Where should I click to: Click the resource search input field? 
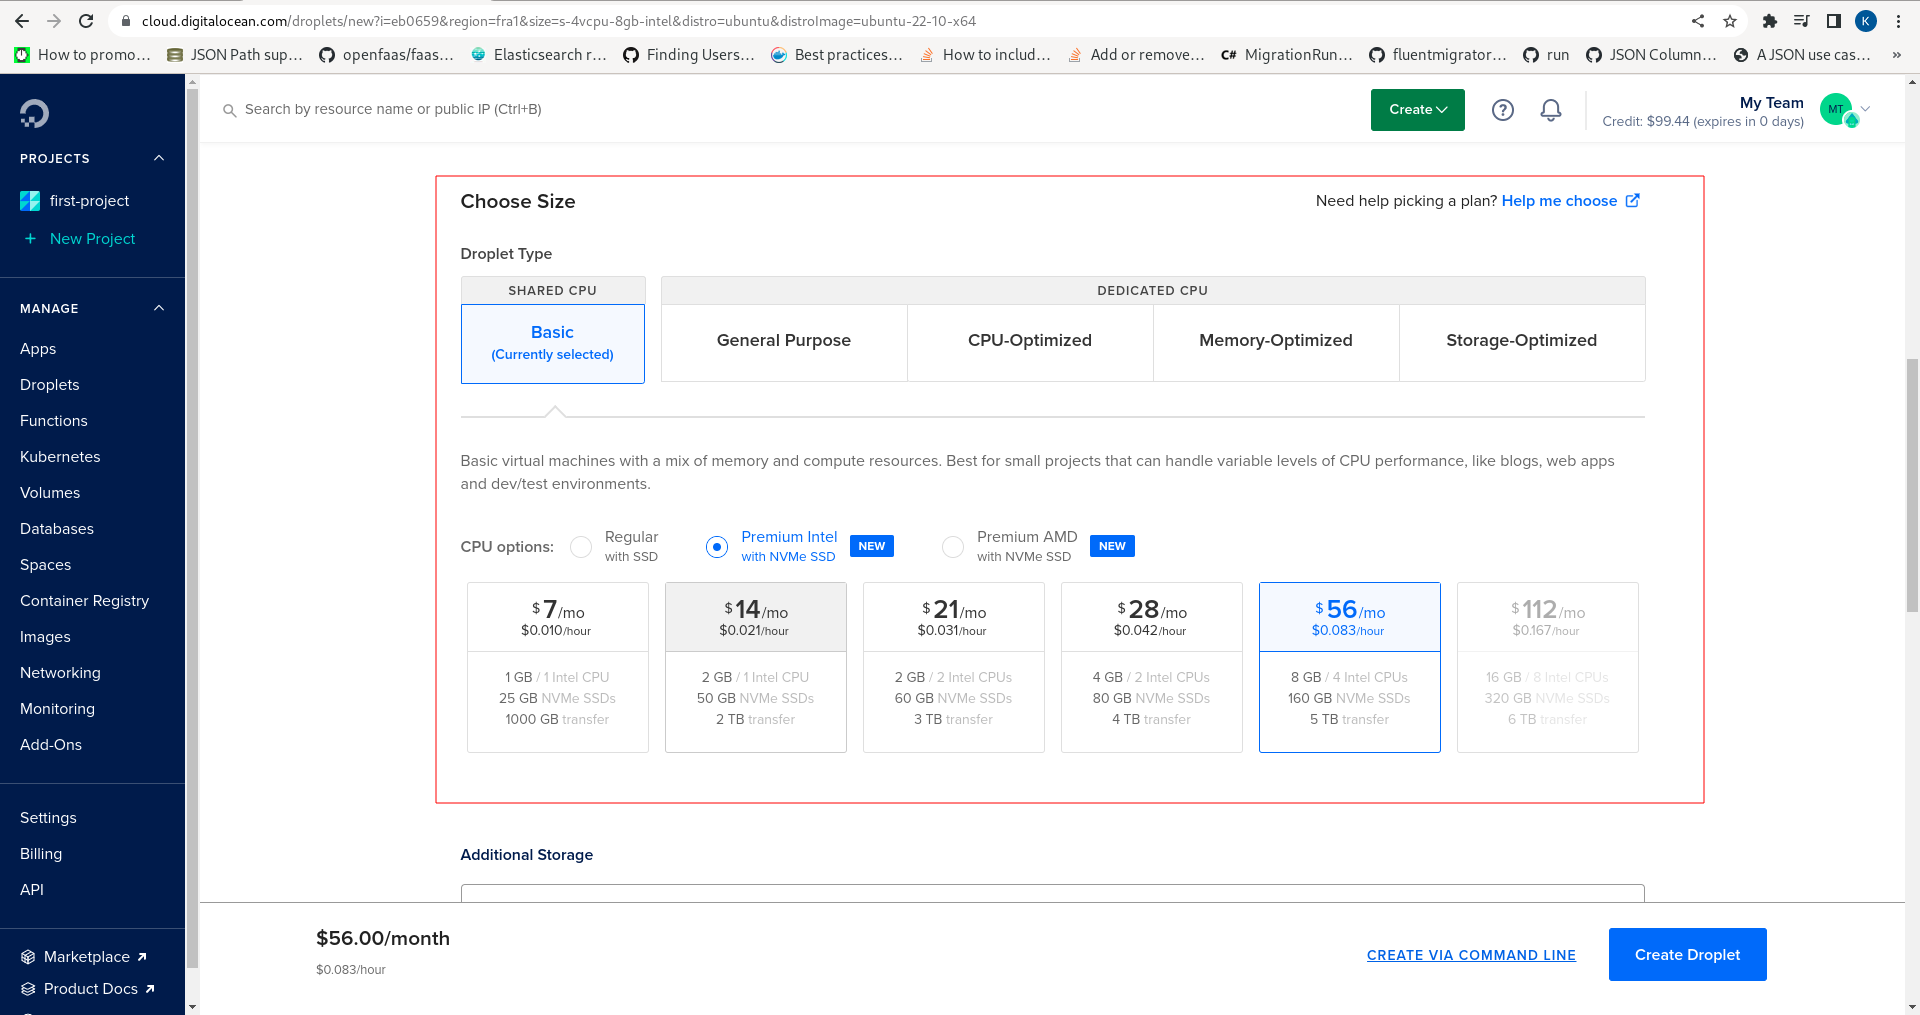coord(393,110)
